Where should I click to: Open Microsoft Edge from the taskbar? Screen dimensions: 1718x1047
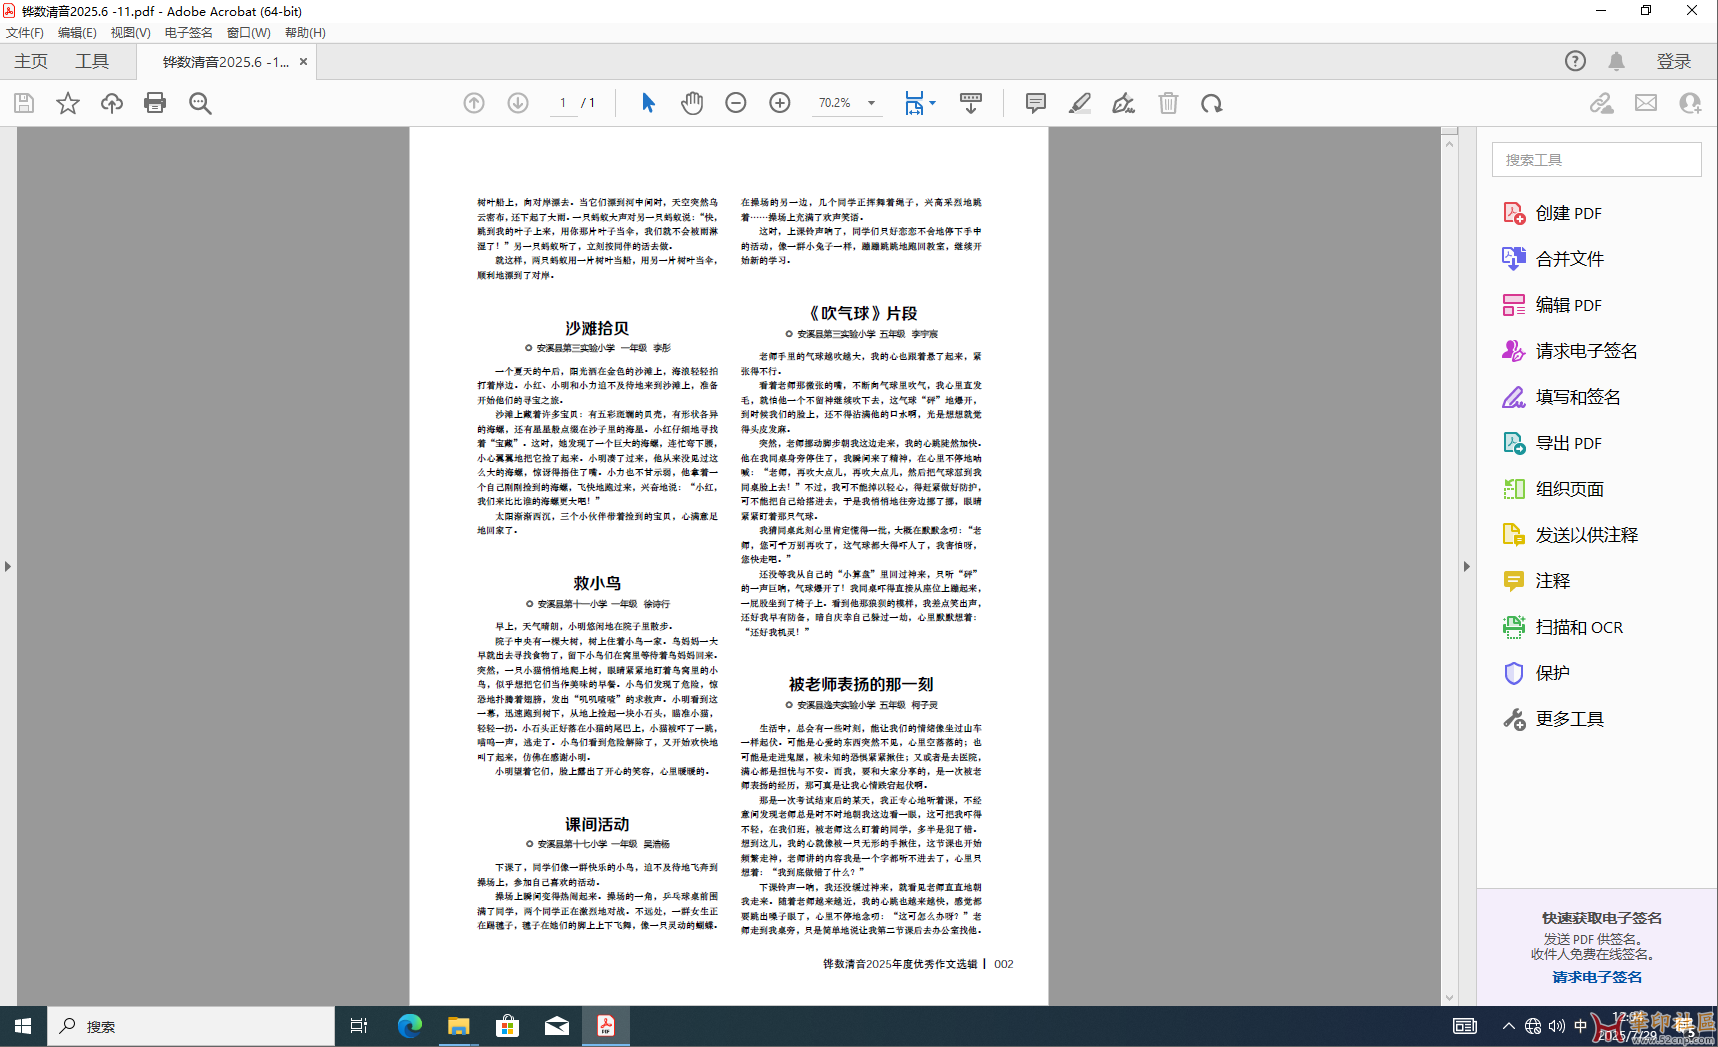pyautogui.click(x=410, y=1026)
